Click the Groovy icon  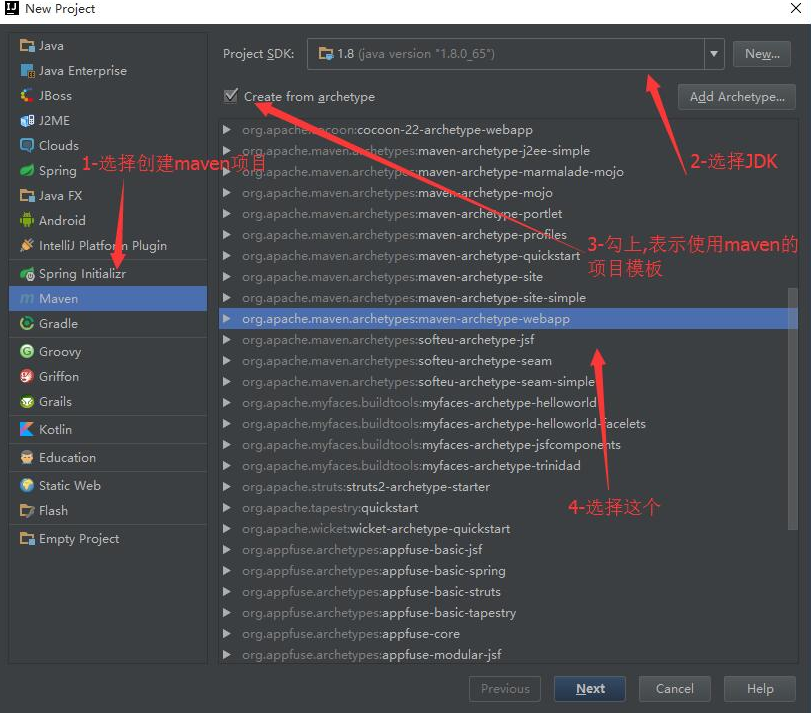[27, 352]
